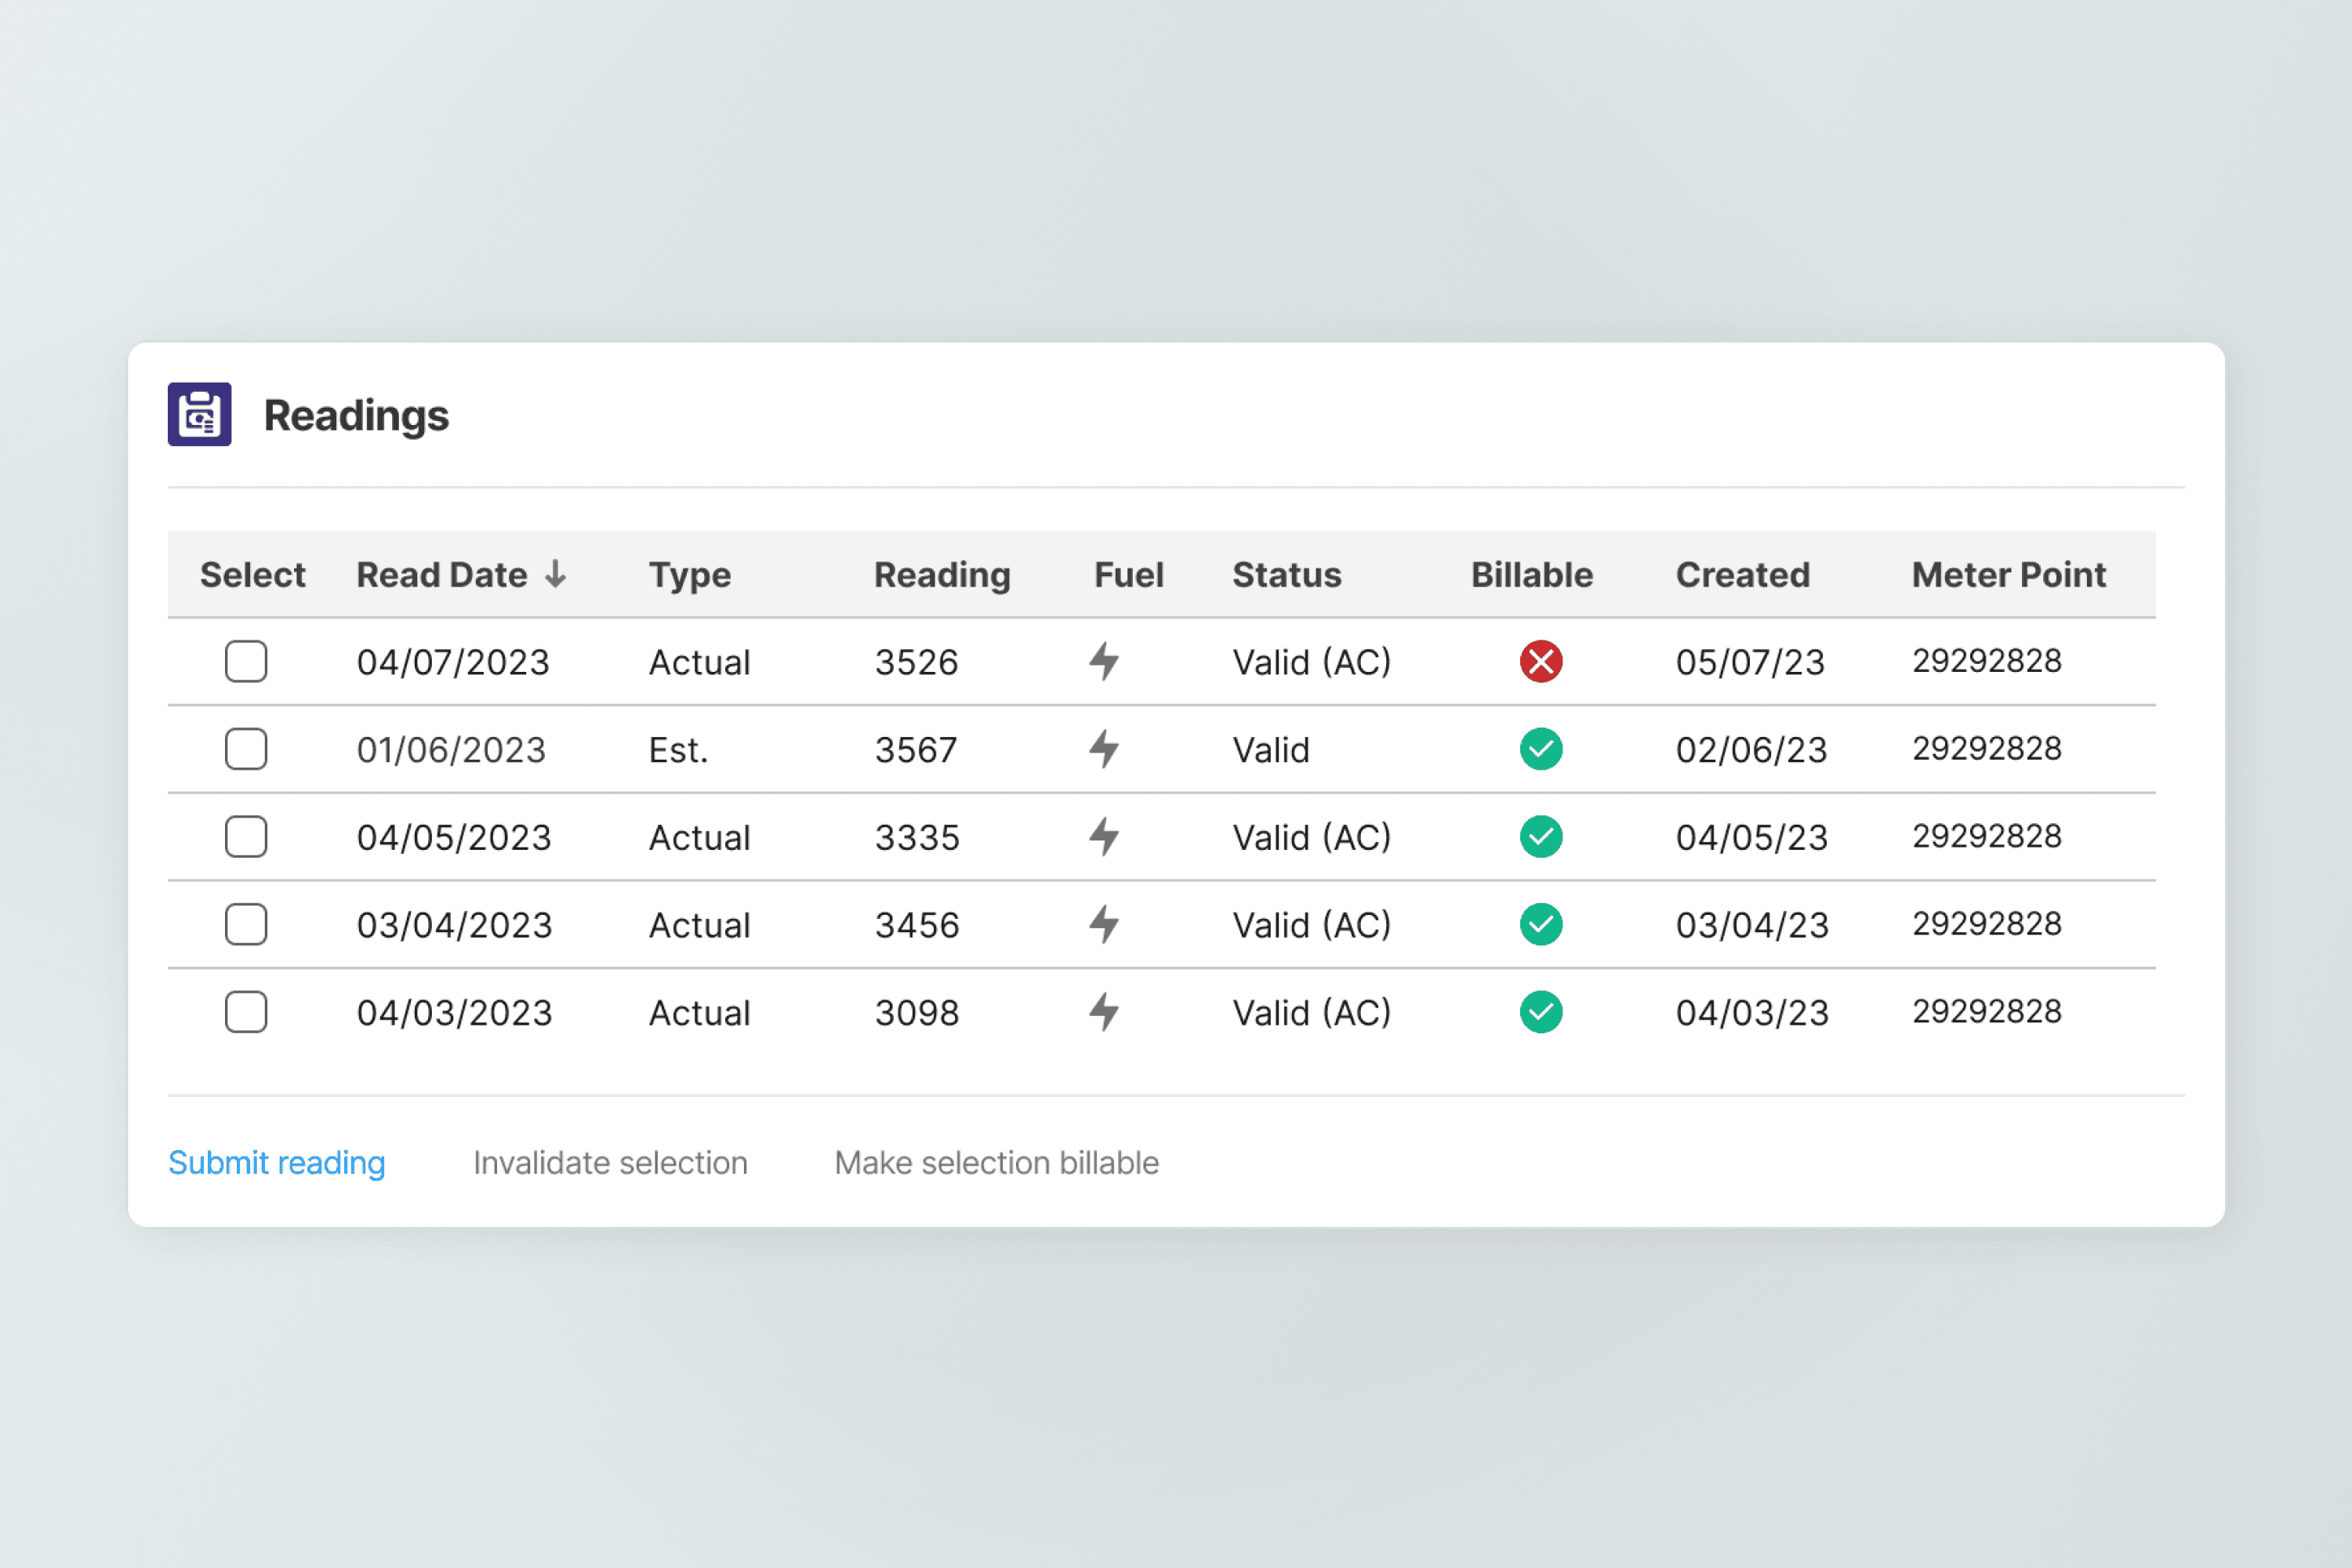Check the box for reading 3098

[246, 1012]
